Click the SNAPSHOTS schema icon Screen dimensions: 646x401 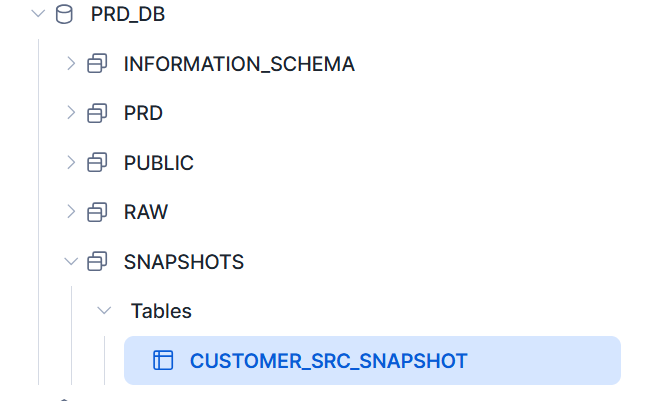click(97, 262)
